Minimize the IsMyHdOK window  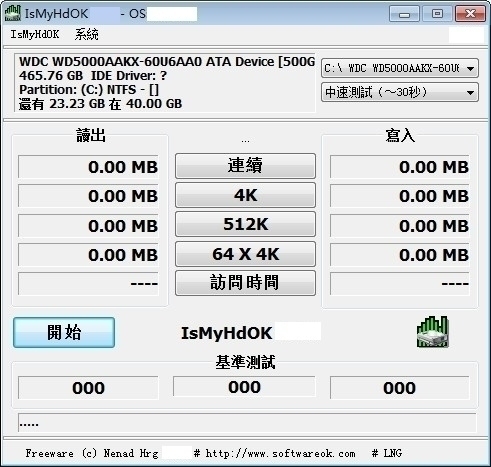(x=404, y=14)
